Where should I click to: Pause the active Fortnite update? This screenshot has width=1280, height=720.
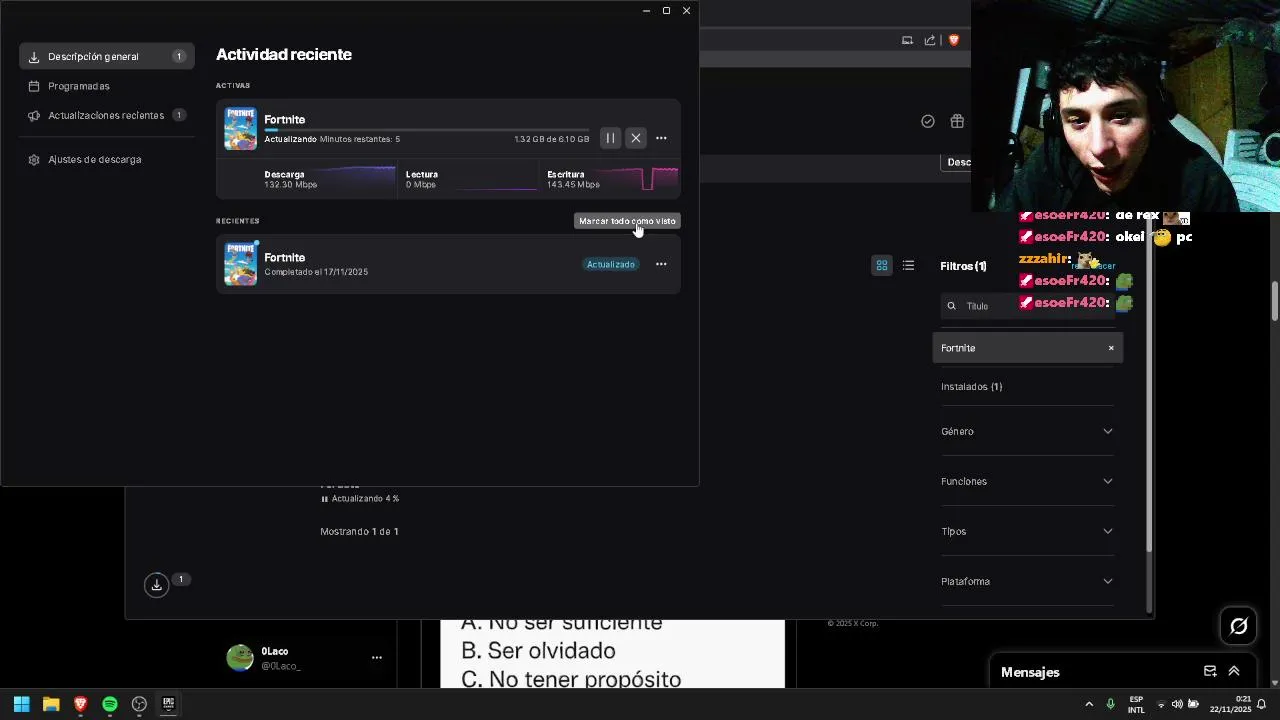pos(610,138)
